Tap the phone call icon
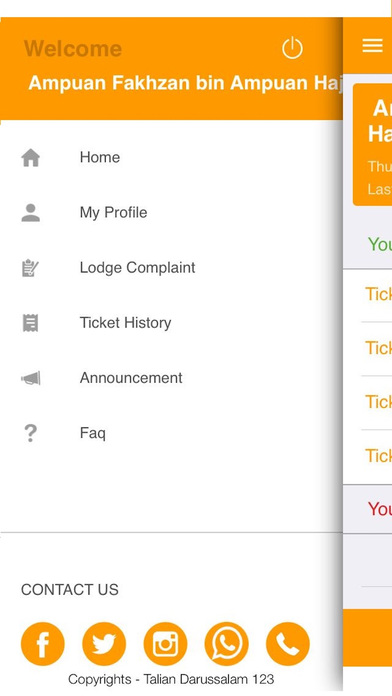This screenshot has height=696, width=392. (x=288, y=644)
